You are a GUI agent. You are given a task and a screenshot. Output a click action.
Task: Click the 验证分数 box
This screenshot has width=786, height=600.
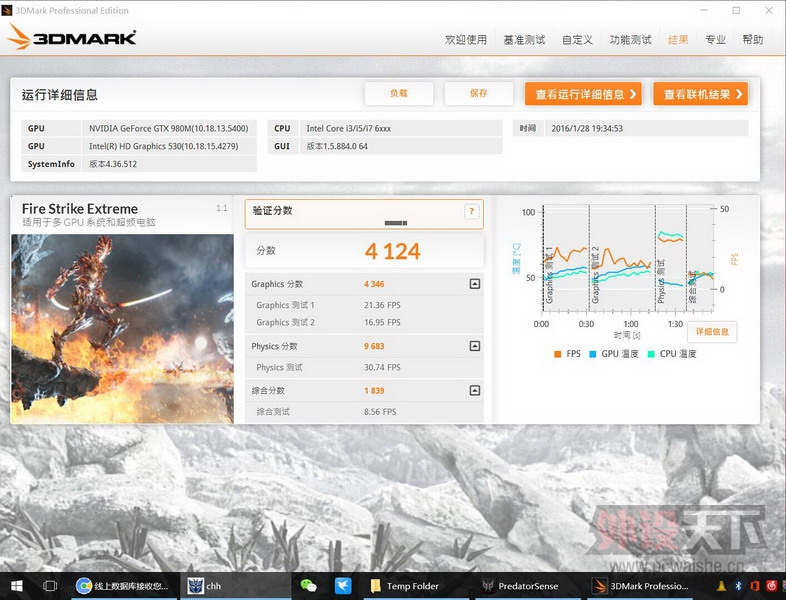click(364, 215)
